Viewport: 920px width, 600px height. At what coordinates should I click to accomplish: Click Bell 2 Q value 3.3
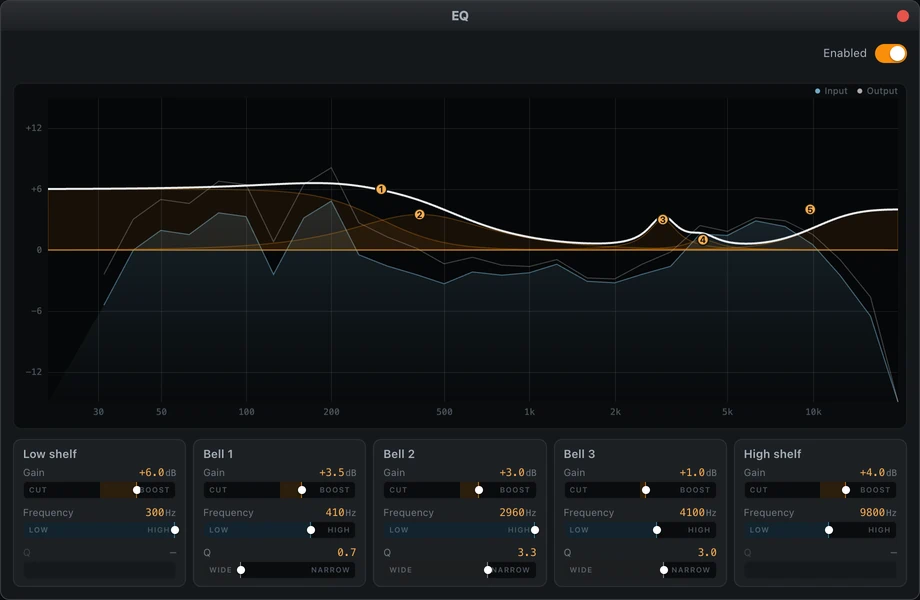(526, 552)
